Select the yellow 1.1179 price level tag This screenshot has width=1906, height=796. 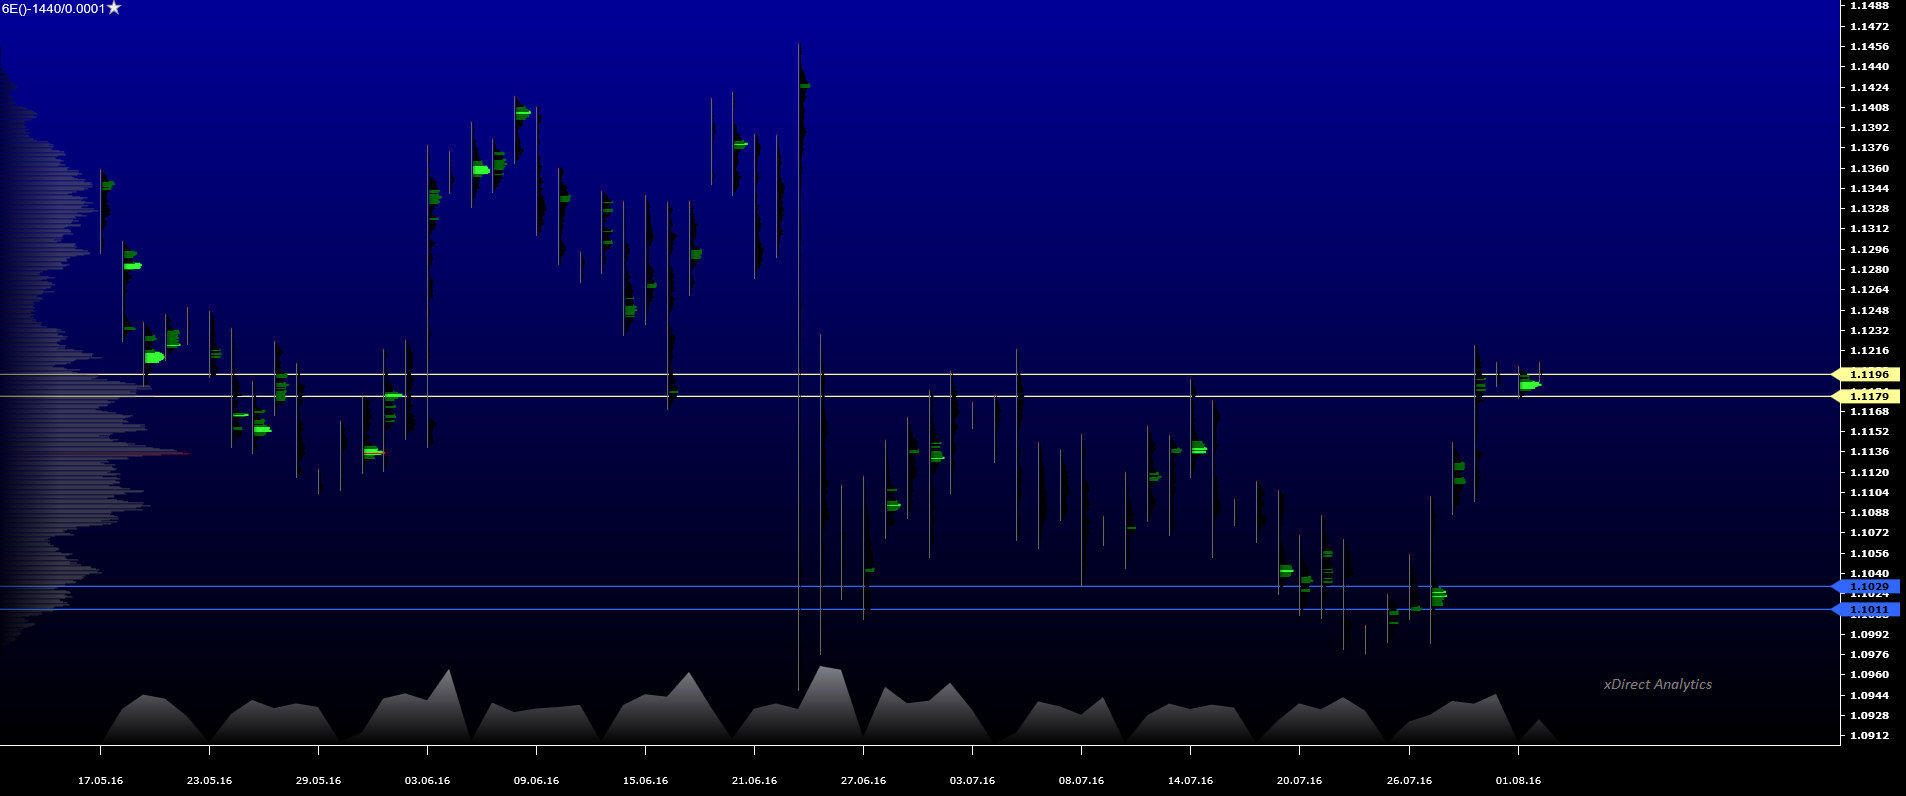(1868, 397)
